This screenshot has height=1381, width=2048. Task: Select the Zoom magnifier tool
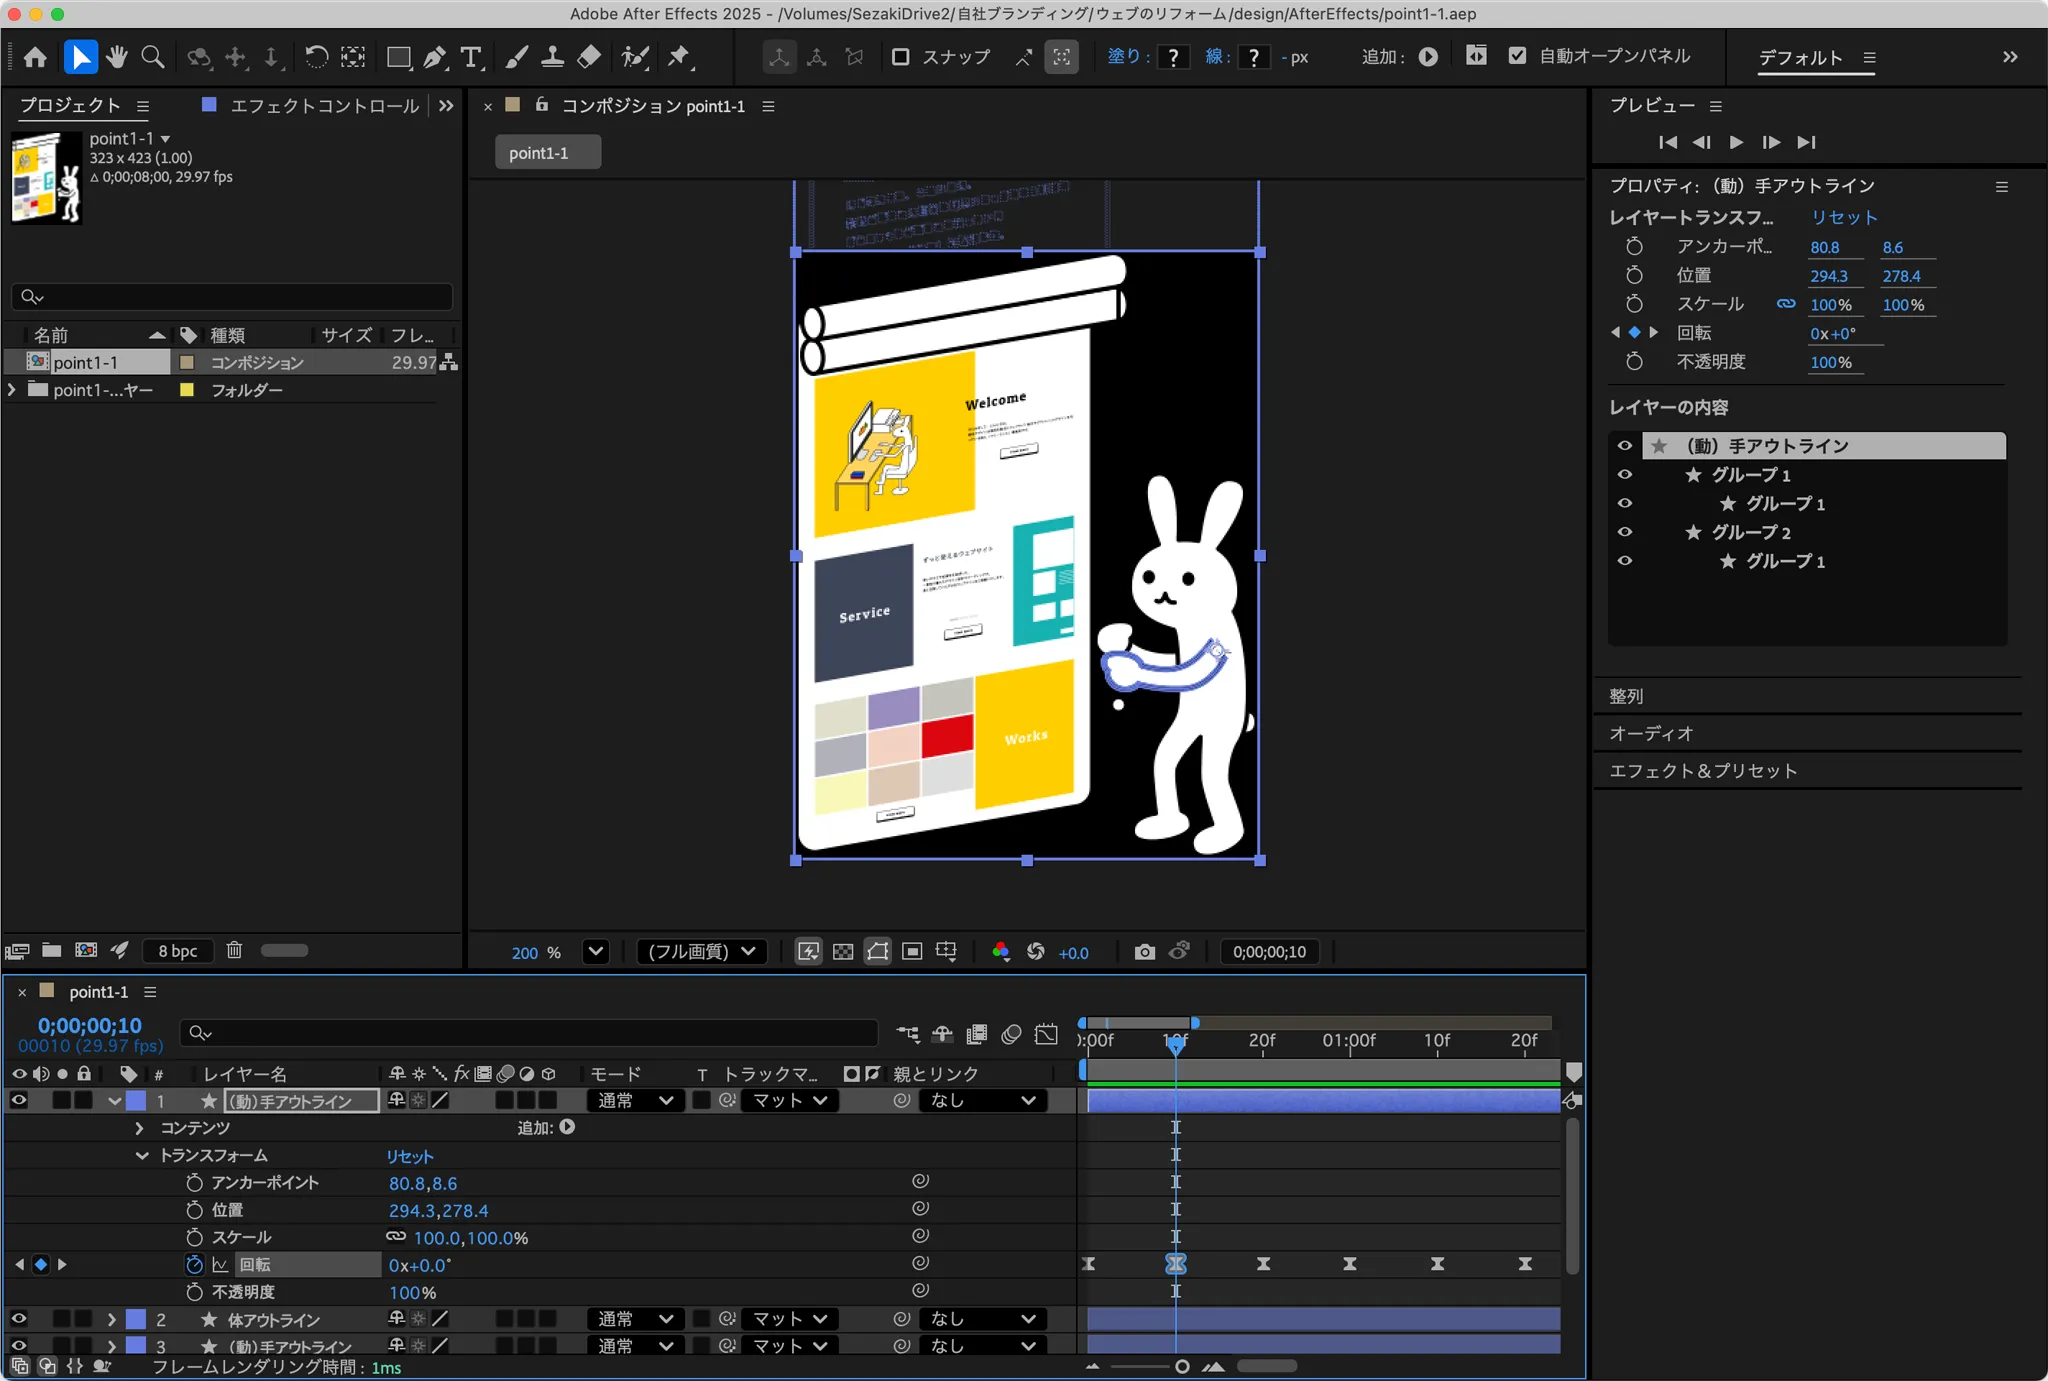click(x=153, y=57)
